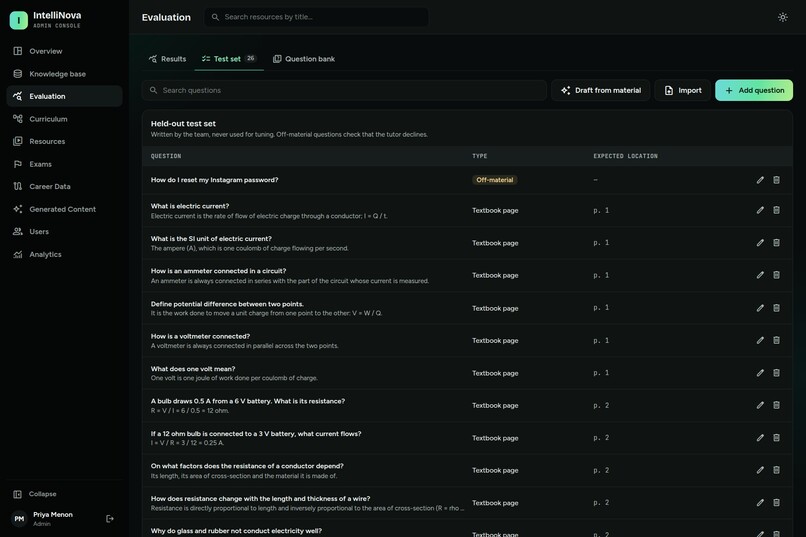Click the Add question button
The height and width of the screenshot is (537, 806).
tap(754, 90)
